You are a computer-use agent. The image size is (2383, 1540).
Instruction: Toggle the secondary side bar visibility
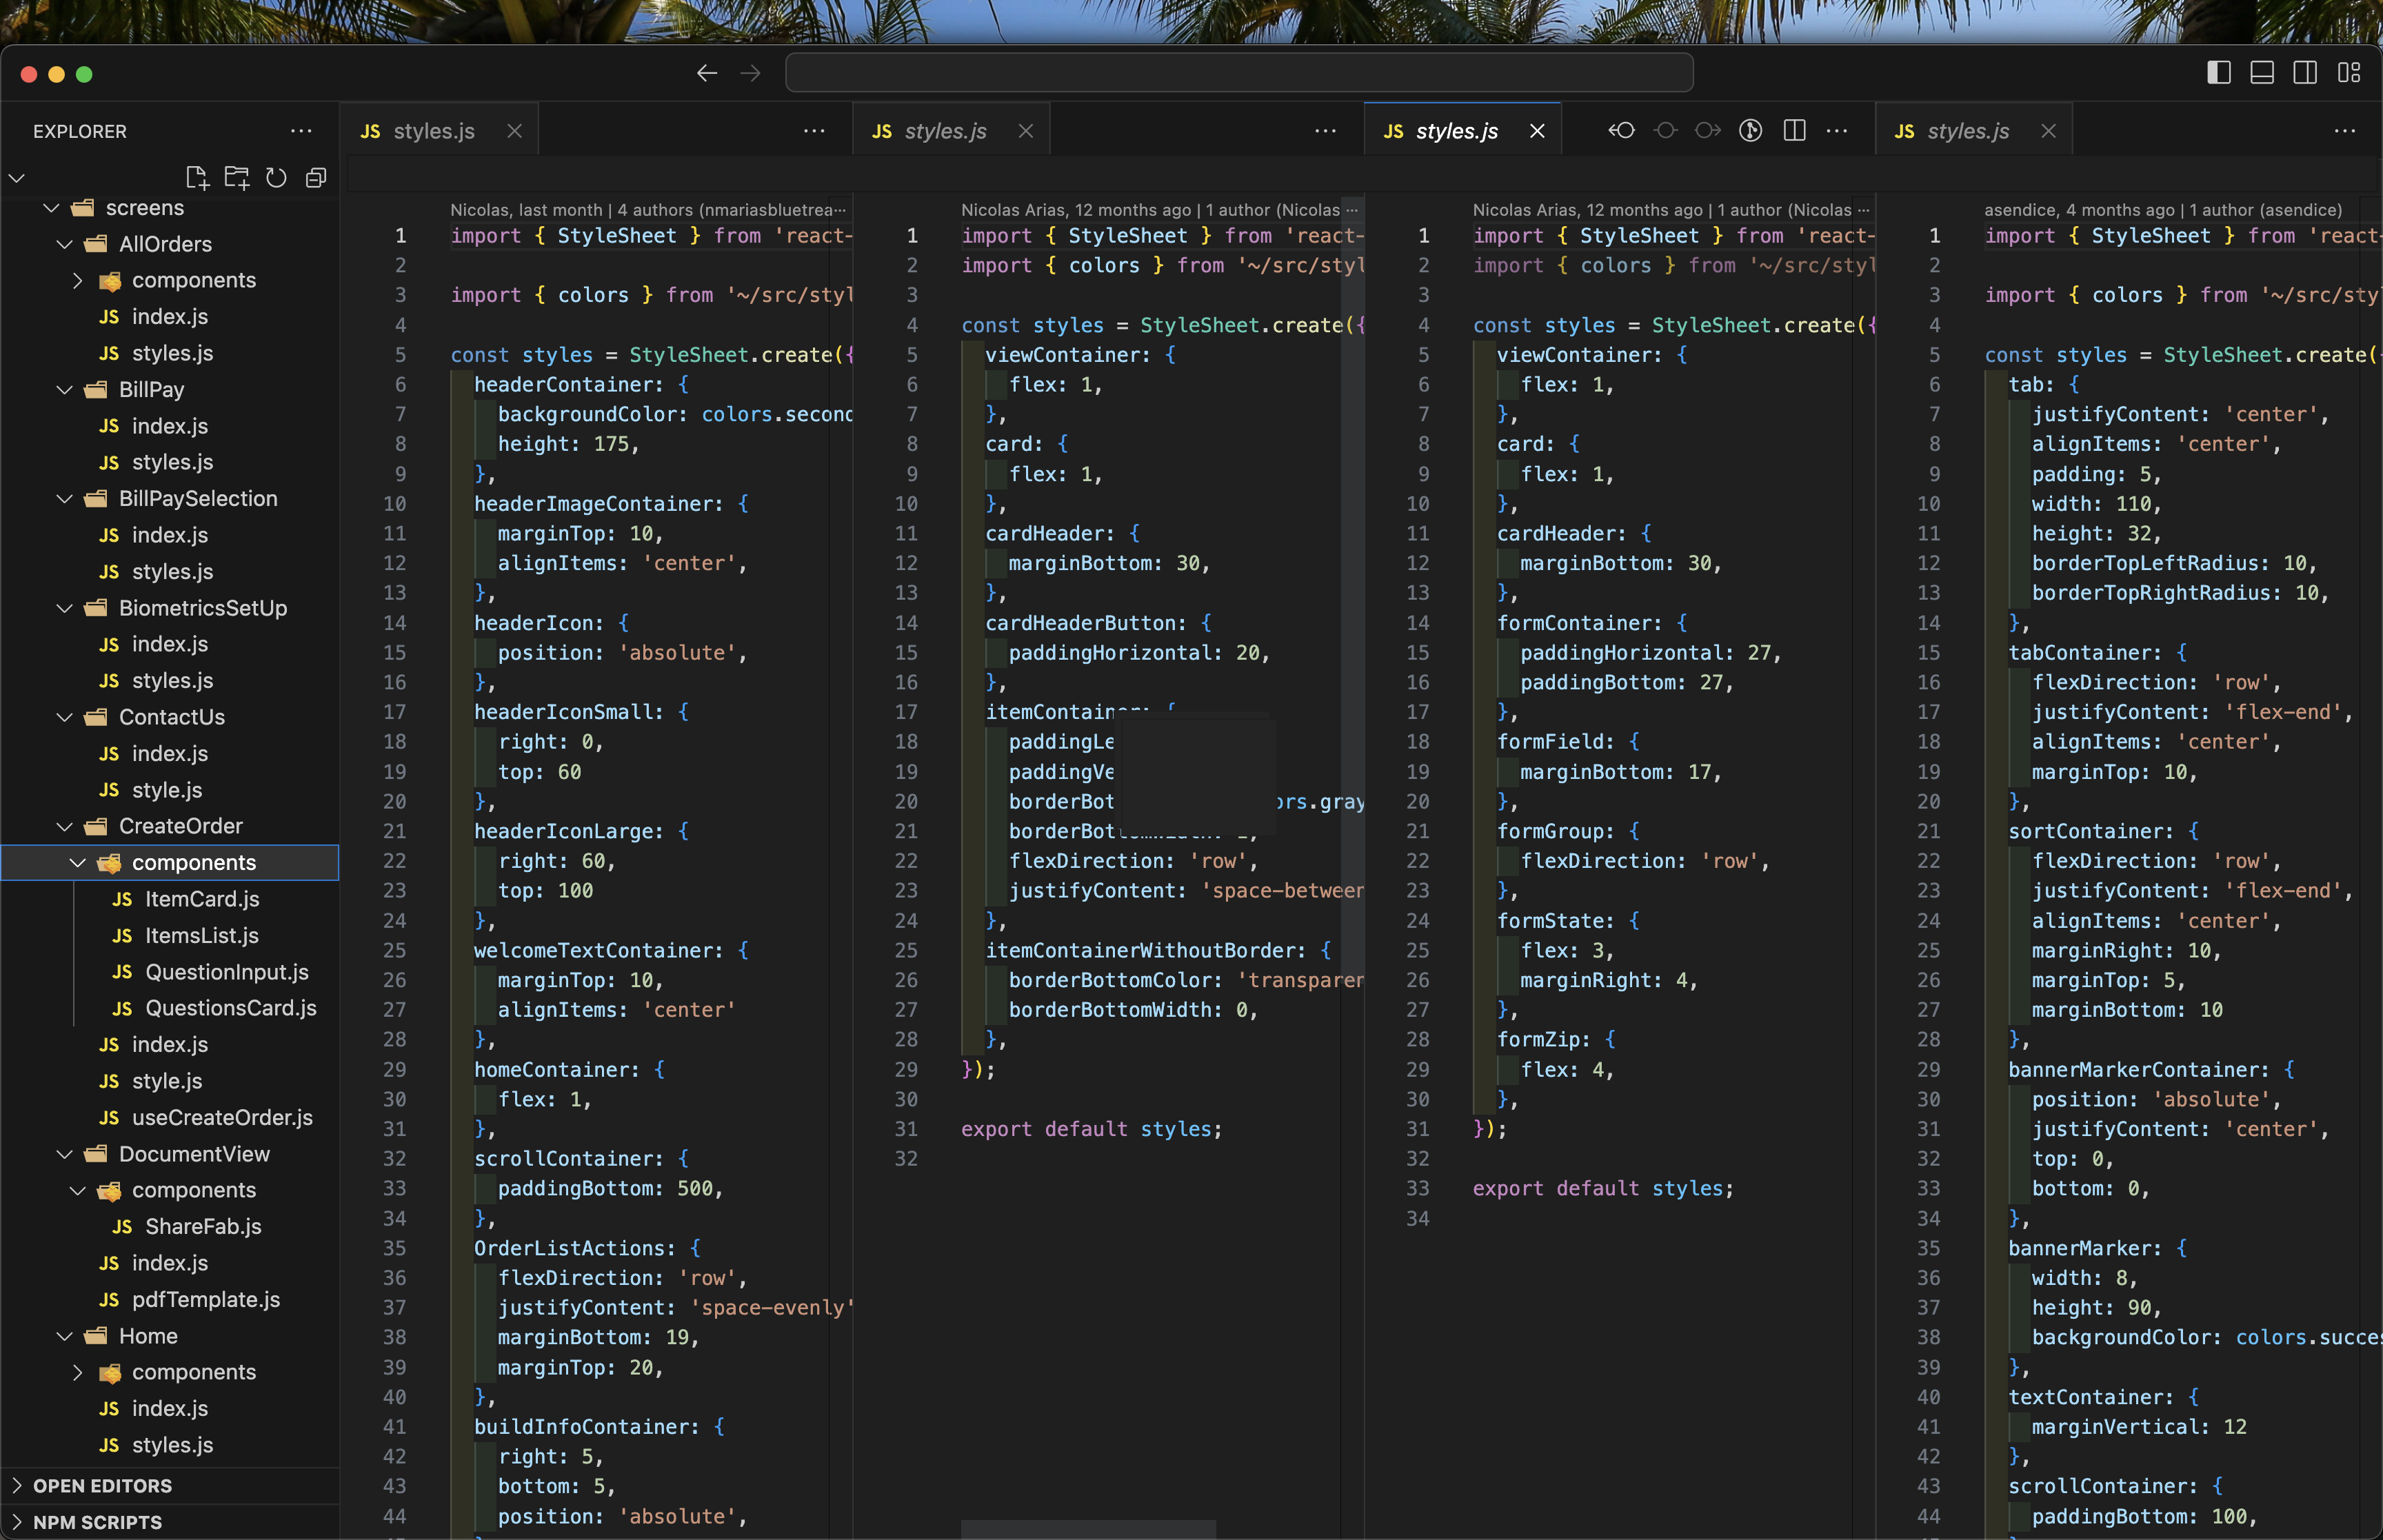pyautogui.click(x=2305, y=73)
